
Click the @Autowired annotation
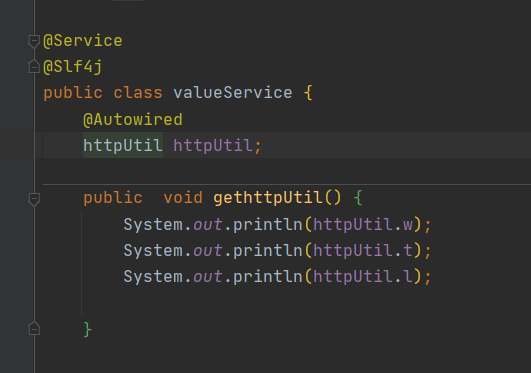tap(133, 120)
